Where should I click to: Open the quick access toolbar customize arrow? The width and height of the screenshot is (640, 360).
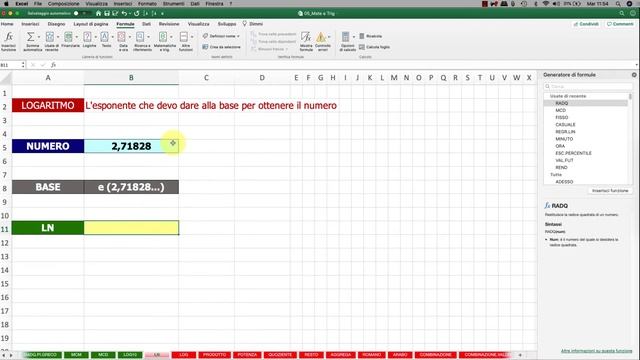point(162,13)
